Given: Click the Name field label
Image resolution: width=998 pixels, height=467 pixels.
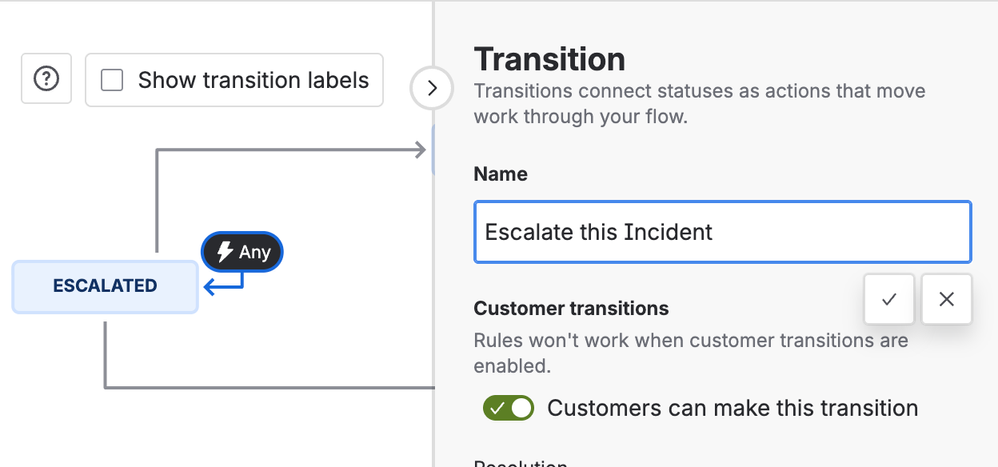Looking at the screenshot, I should (x=500, y=174).
